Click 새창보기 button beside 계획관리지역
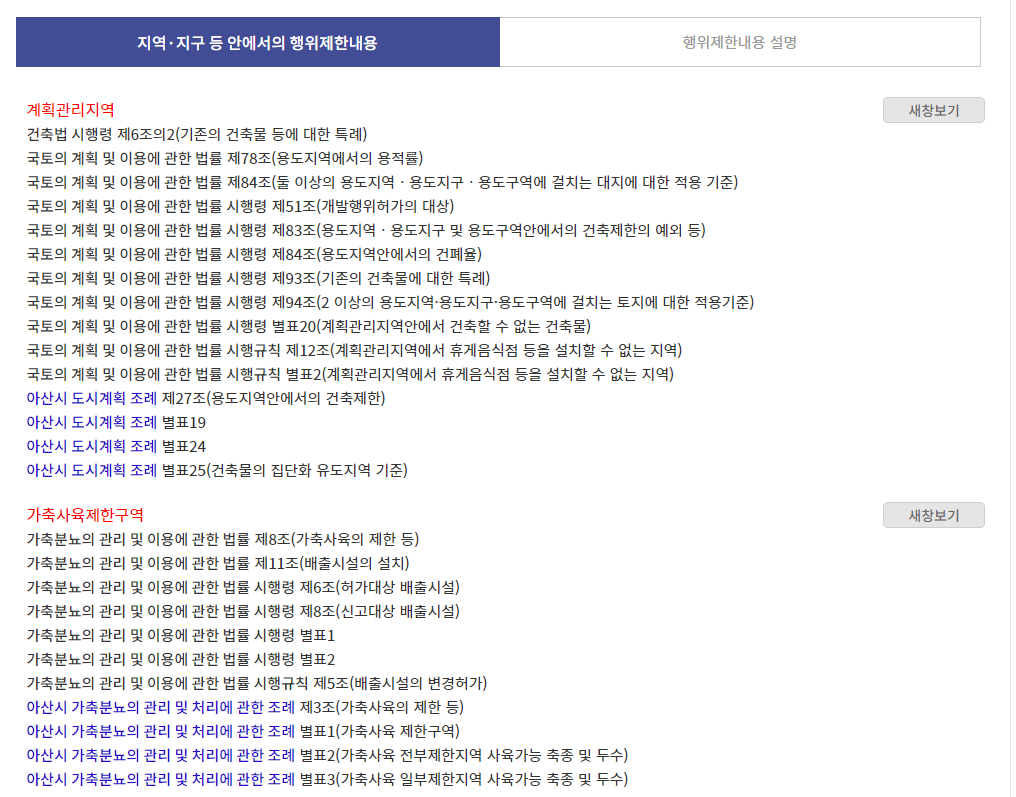 point(933,110)
